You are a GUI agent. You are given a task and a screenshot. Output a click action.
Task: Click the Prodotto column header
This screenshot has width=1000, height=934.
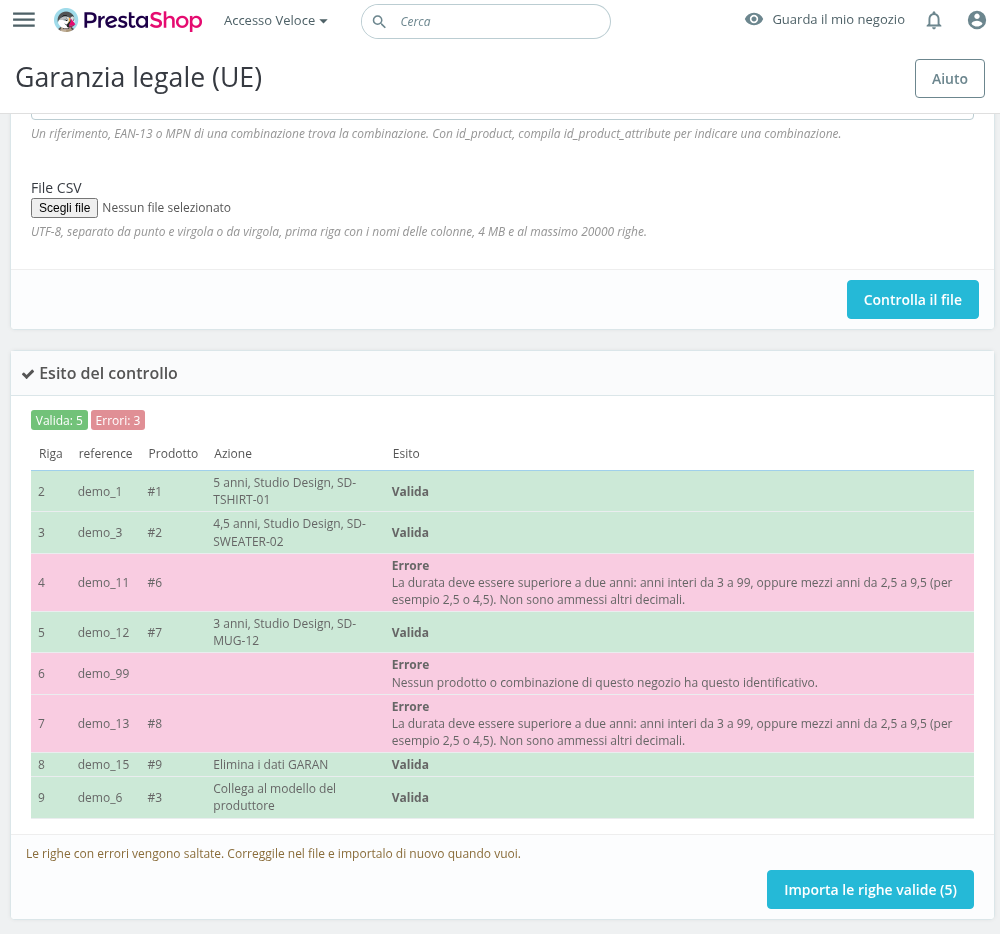173,453
